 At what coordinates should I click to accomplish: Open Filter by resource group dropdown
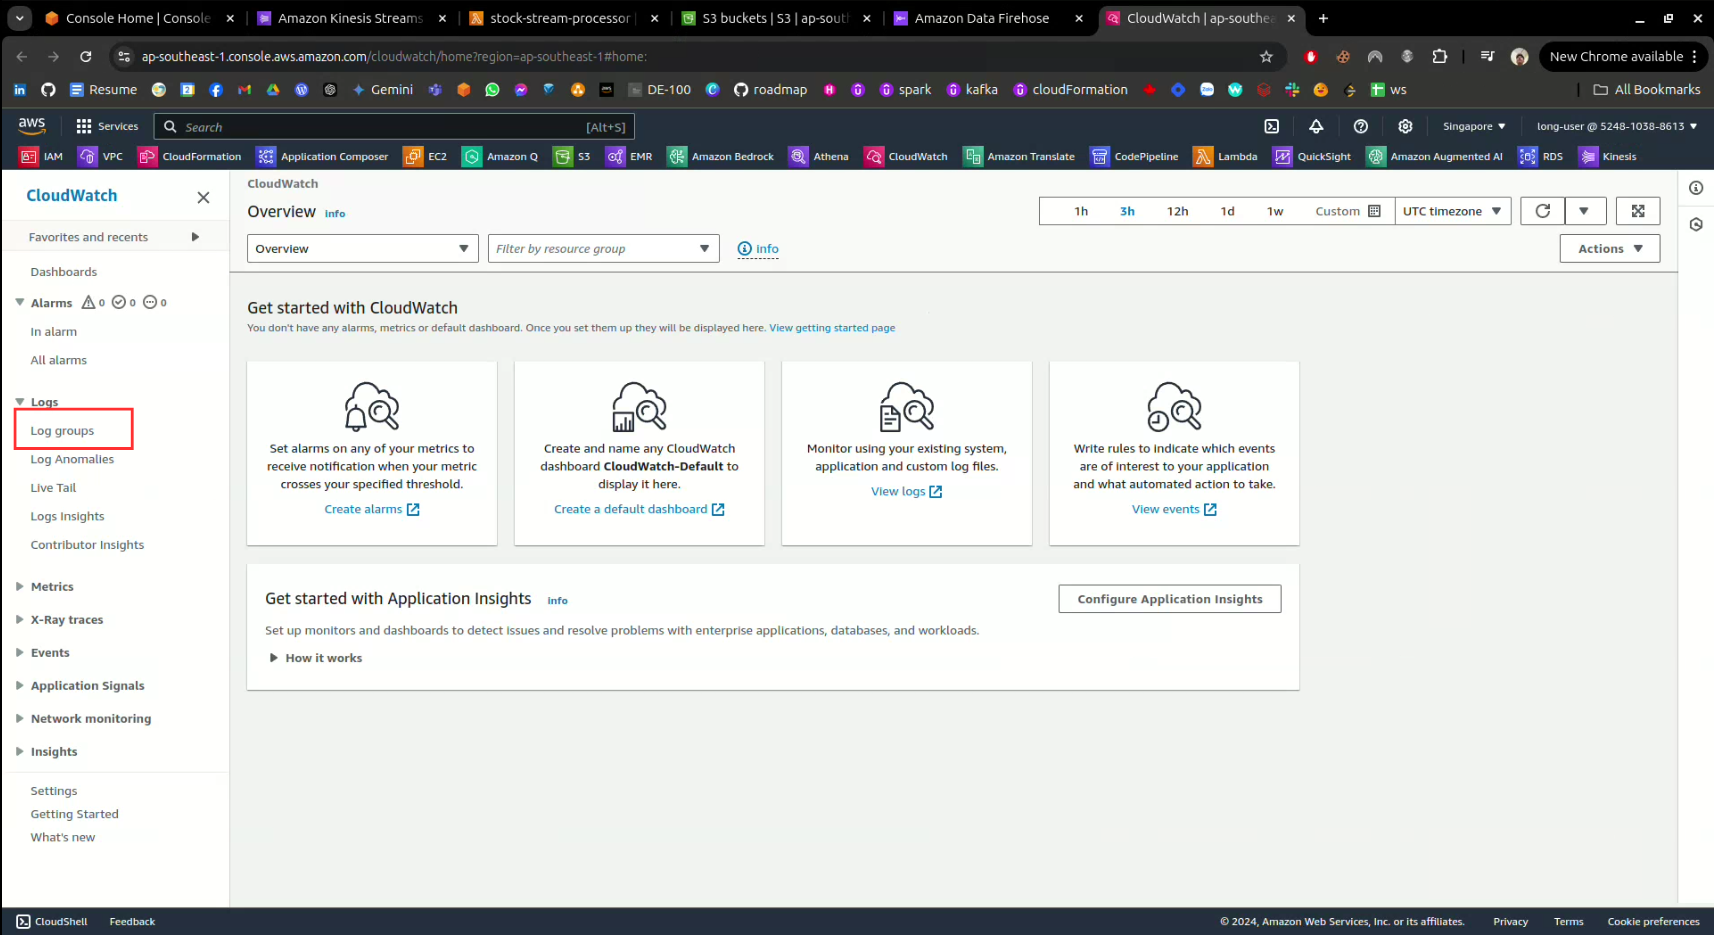pos(603,249)
